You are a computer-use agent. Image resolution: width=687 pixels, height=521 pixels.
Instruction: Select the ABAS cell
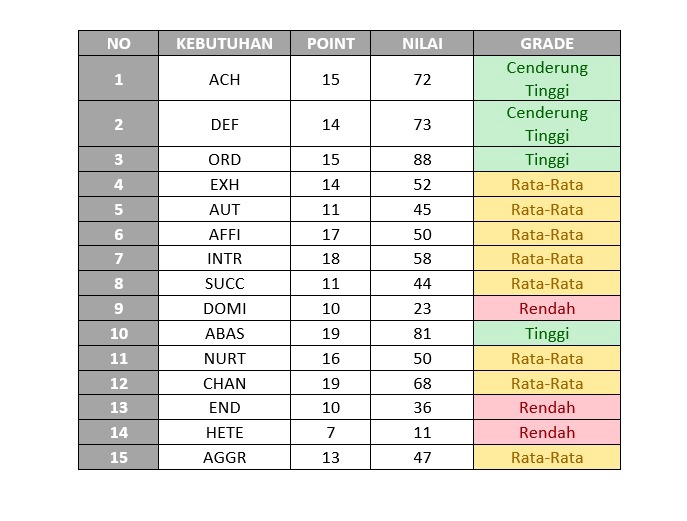click(x=224, y=334)
